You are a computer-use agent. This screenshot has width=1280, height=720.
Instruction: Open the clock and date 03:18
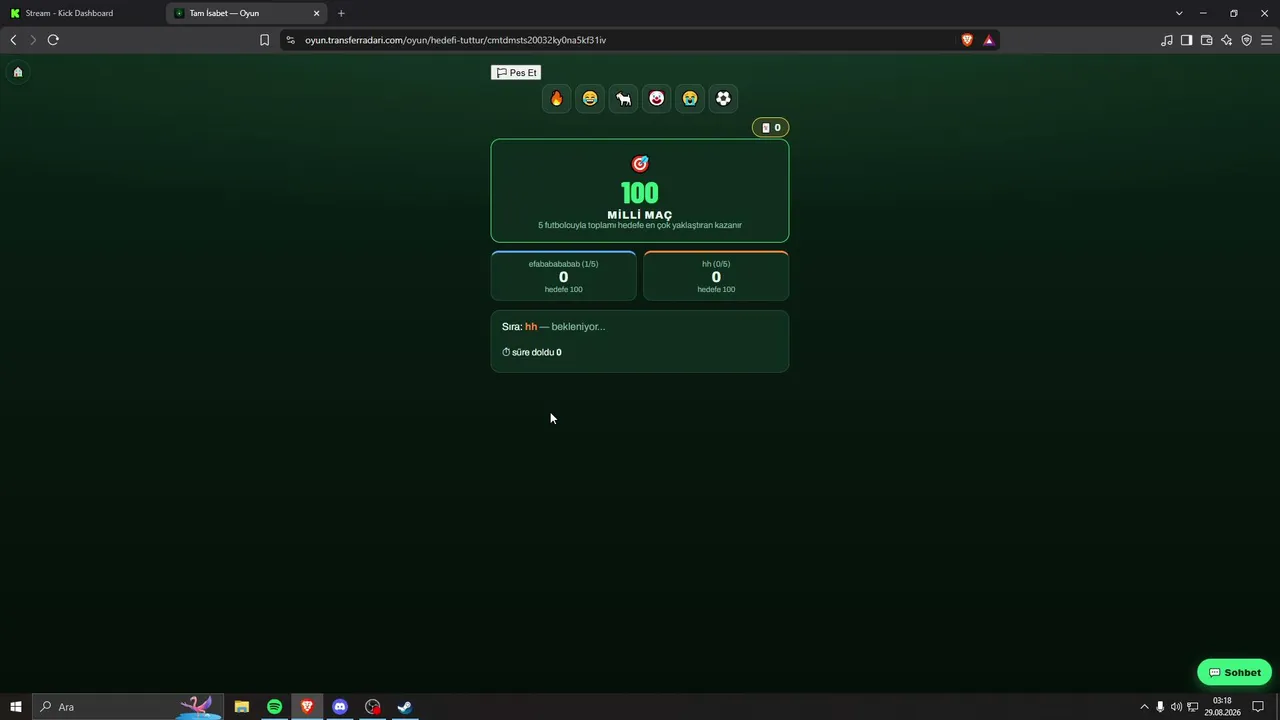point(1222,707)
